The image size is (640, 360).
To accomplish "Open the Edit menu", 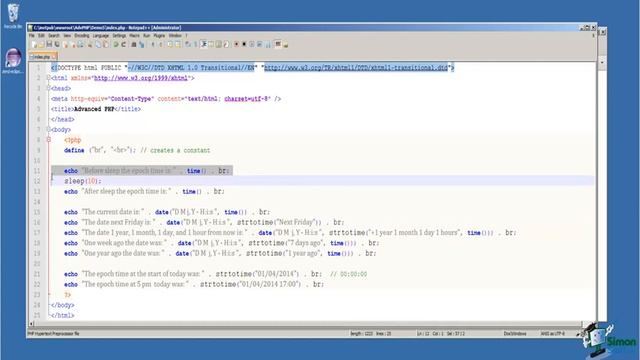I will coord(41,36).
